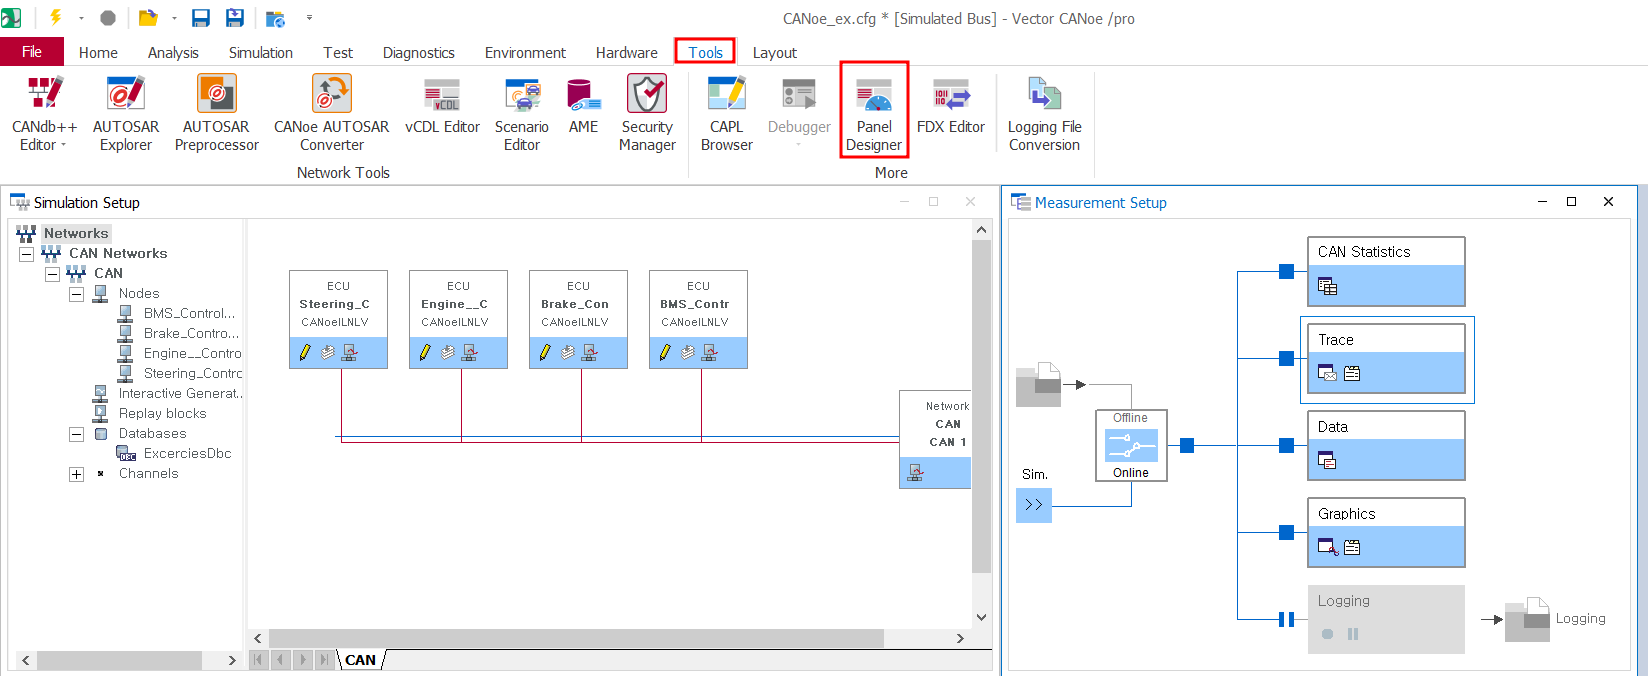The width and height of the screenshot is (1648, 676).
Task: Open the CANdb++ Editor tool
Action: (44, 113)
